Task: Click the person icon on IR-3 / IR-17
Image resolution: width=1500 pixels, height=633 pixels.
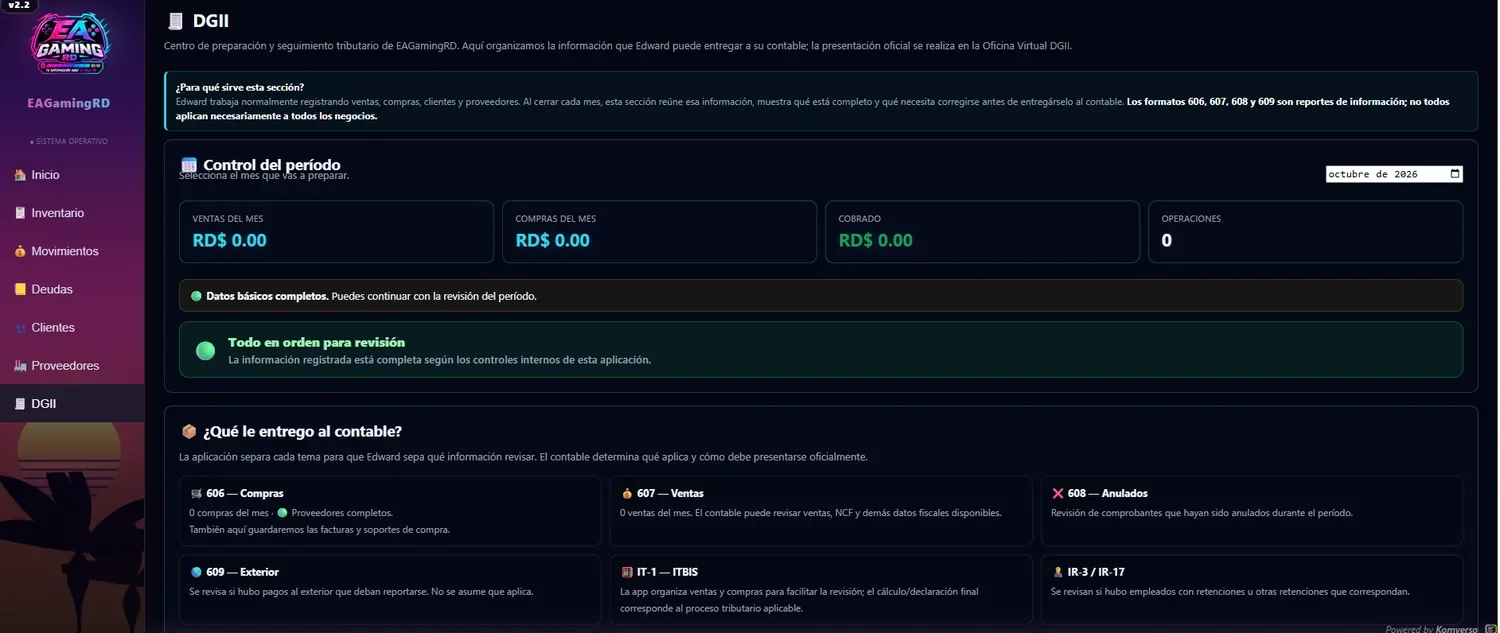Action: click(1058, 572)
